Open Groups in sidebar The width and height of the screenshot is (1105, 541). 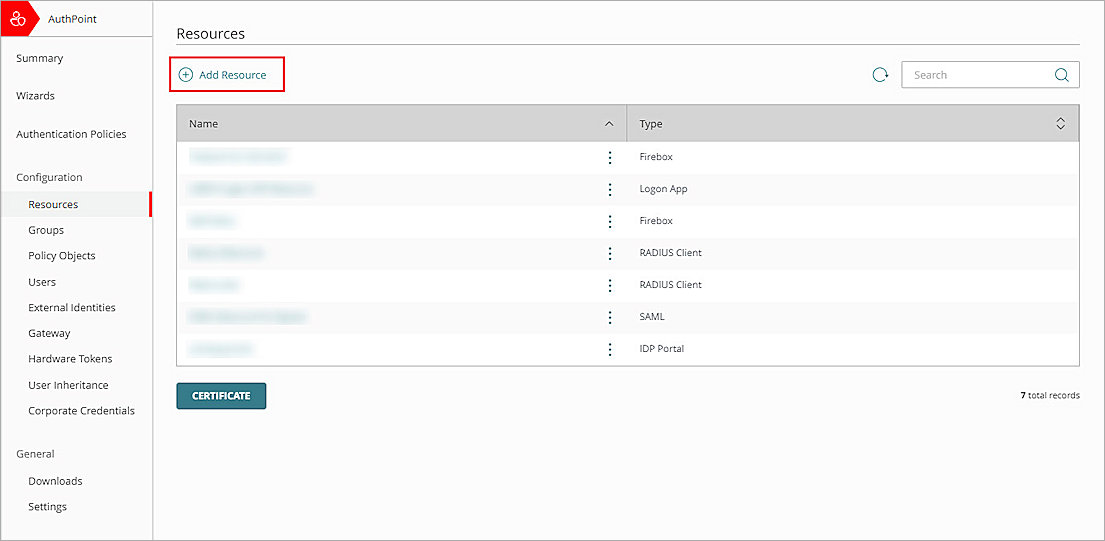pyautogui.click(x=46, y=230)
